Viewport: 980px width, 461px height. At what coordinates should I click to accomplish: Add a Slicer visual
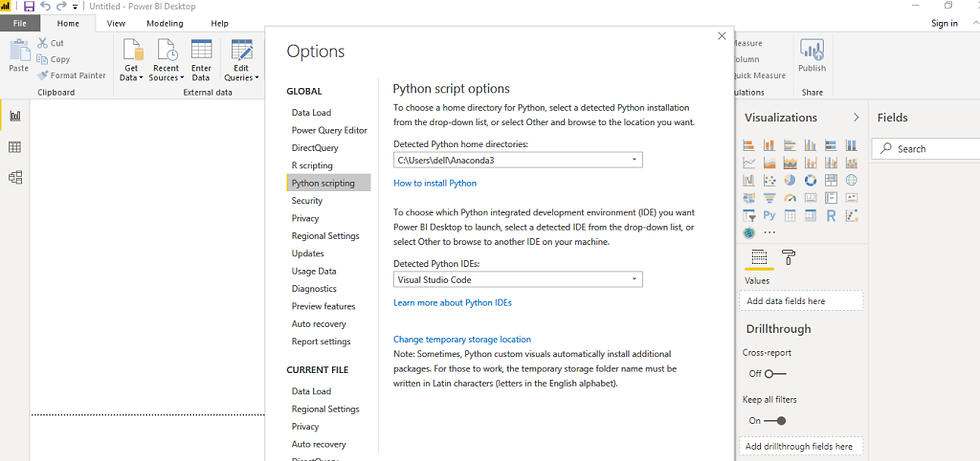749,216
